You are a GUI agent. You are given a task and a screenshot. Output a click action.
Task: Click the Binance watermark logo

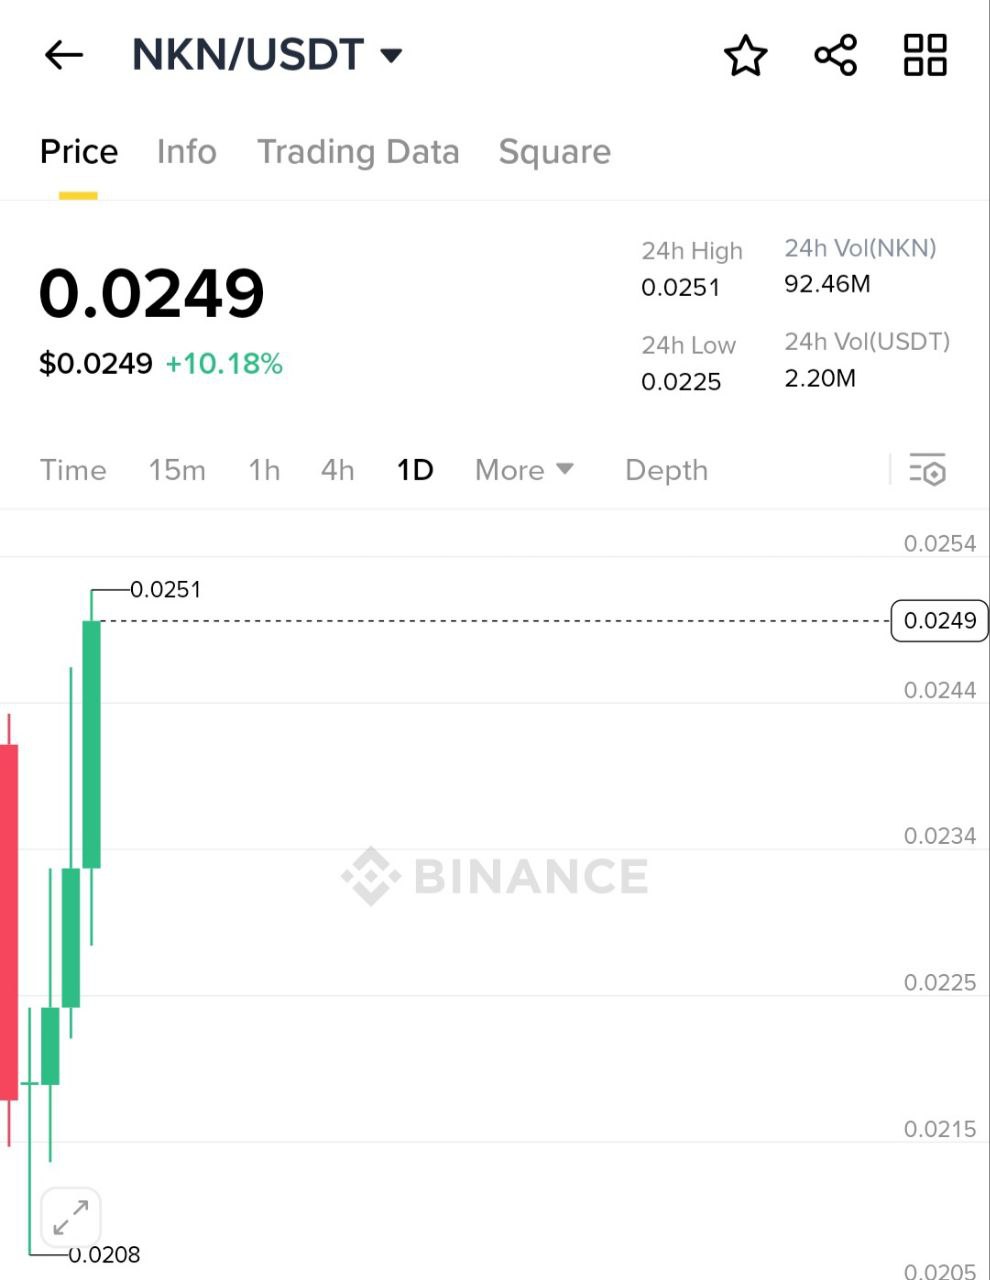click(495, 876)
